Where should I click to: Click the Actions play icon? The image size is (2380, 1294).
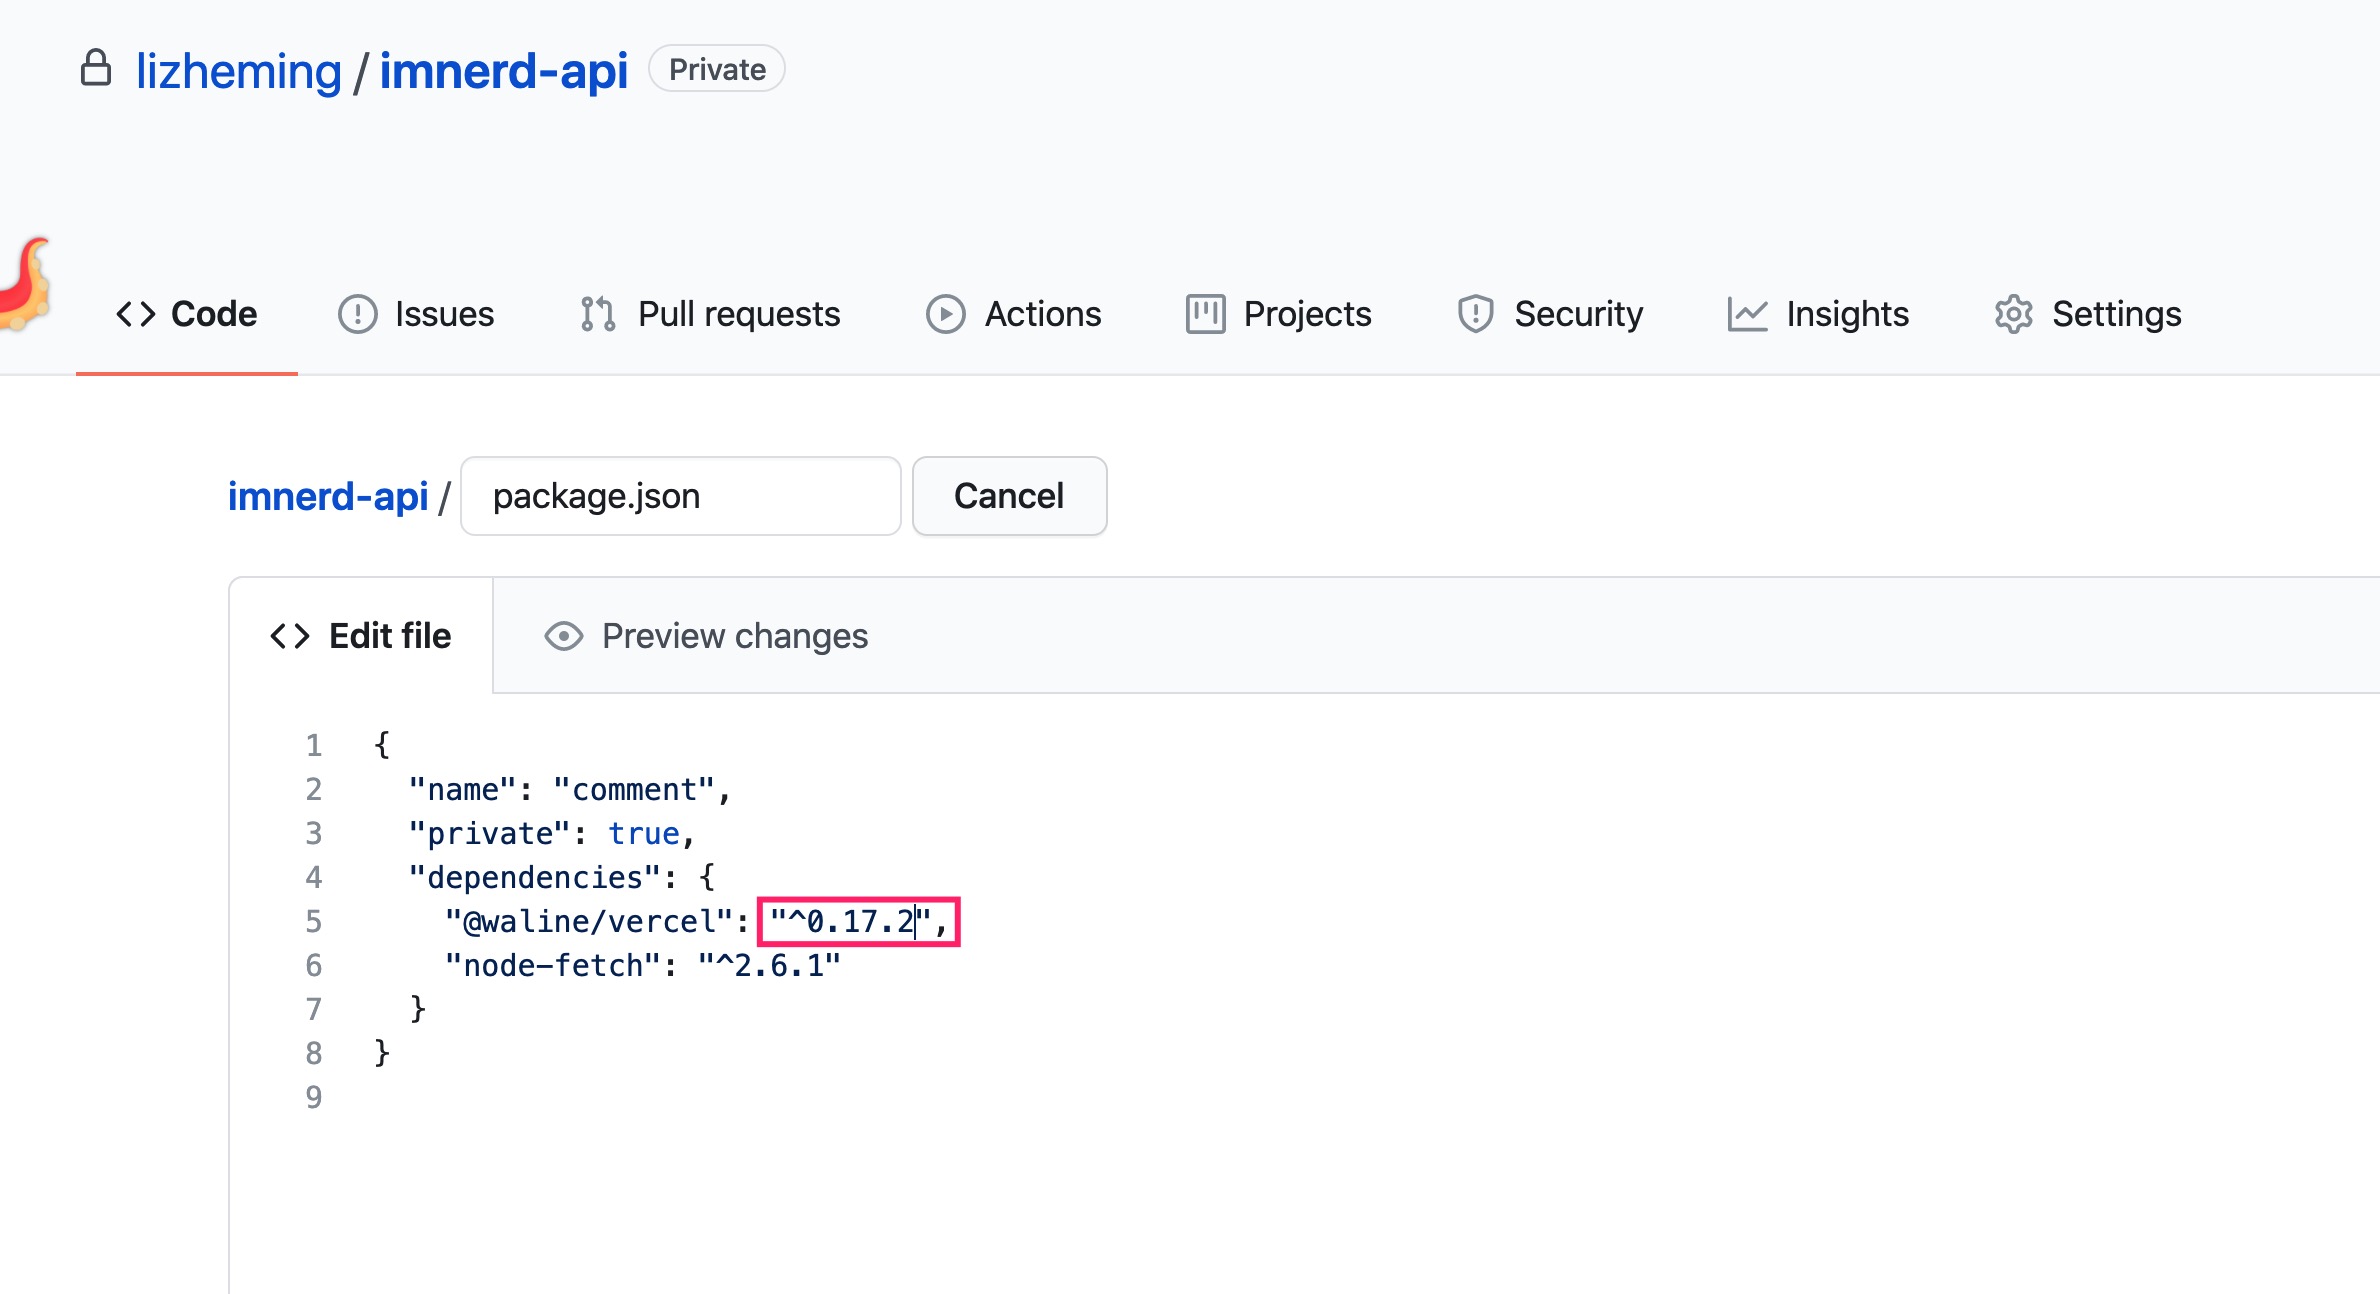tap(945, 314)
